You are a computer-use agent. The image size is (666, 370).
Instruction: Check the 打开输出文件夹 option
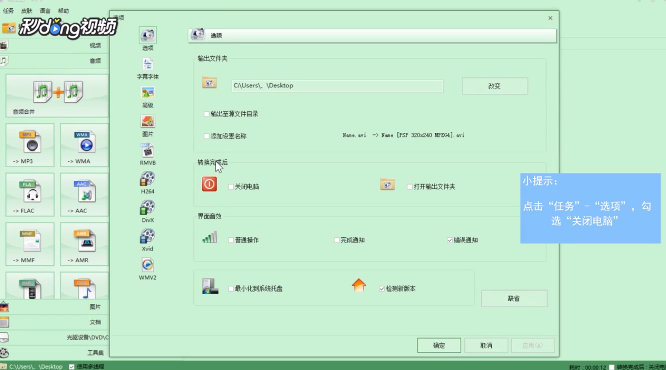409,186
